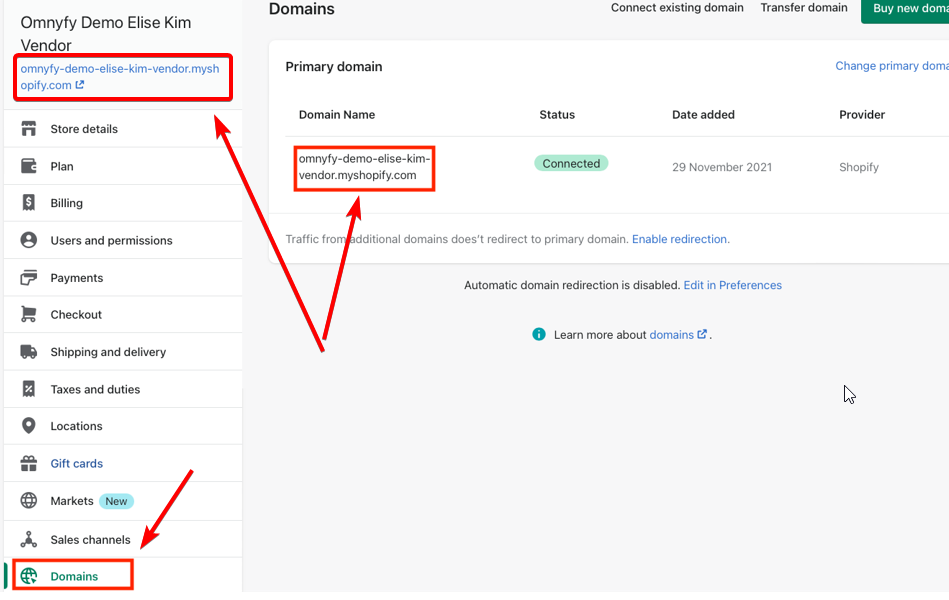Go to Taxes and duties
Image resolution: width=949 pixels, height=600 pixels.
(x=123, y=389)
